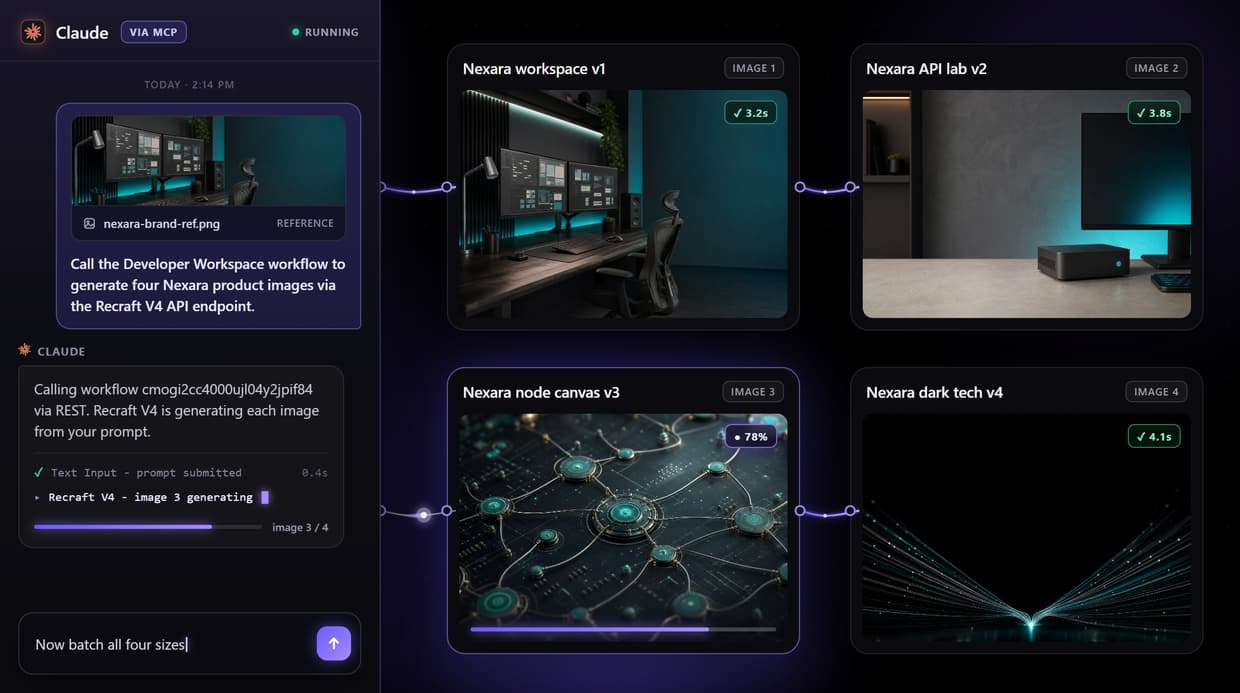Viewport: 1240px width, 693px height.
Task: Click the Nexara dark tech v4 title
Action: click(934, 392)
